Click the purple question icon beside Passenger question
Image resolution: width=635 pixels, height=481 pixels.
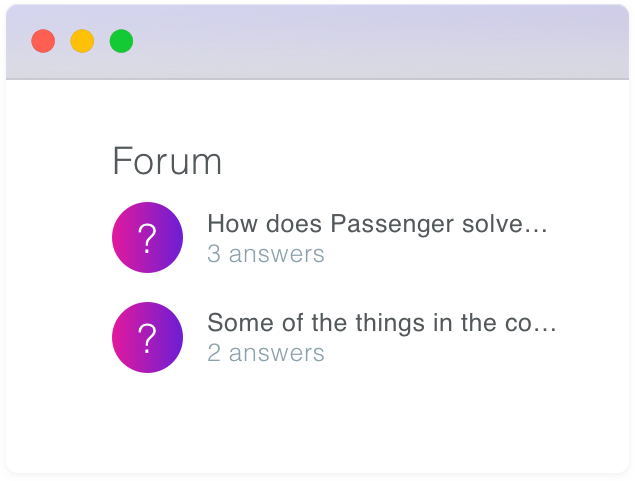(x=147, y=238)
